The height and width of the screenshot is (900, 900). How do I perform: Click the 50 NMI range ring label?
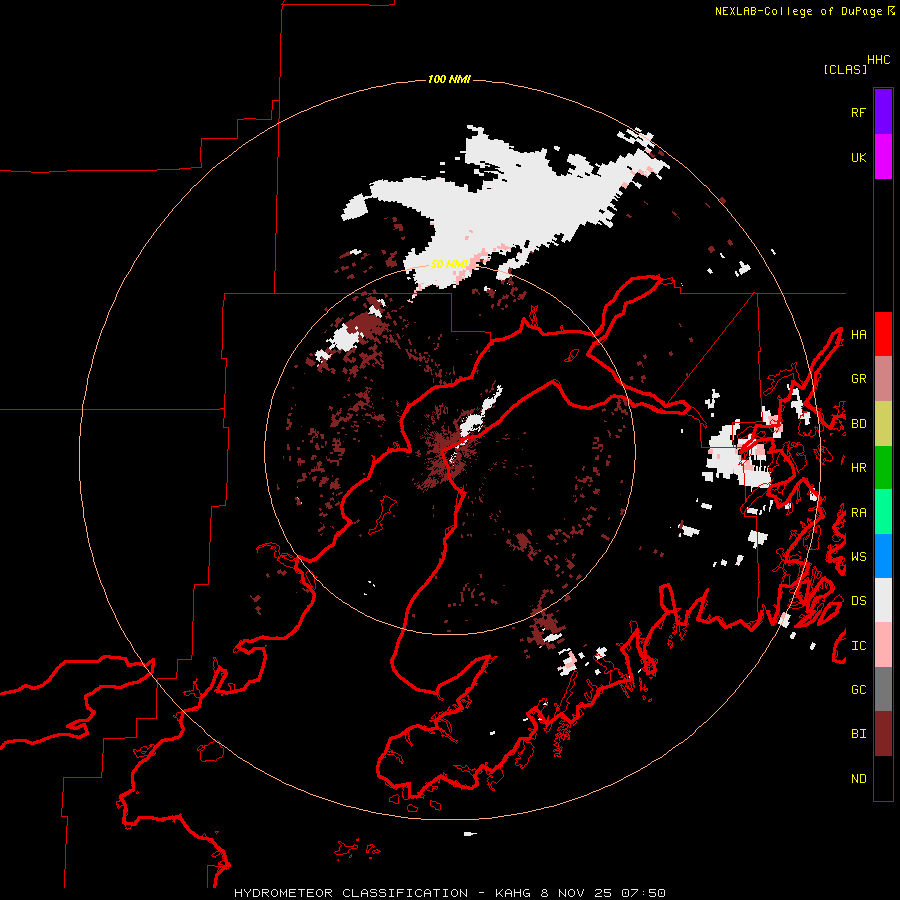[x=449, y=264]
